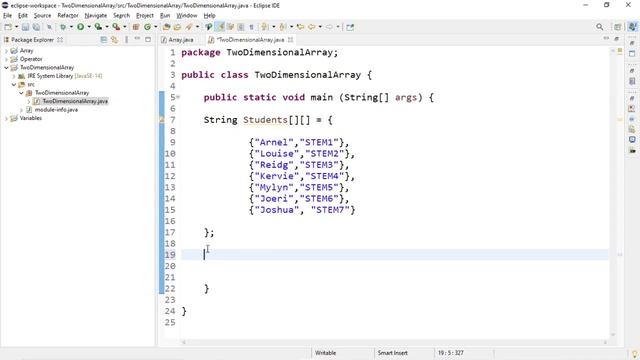Image resolution: width=640 pixels, height=360 pixels.
Task: Click the green Run button icon
Action: pyautogui.click(x=80, y=27)
